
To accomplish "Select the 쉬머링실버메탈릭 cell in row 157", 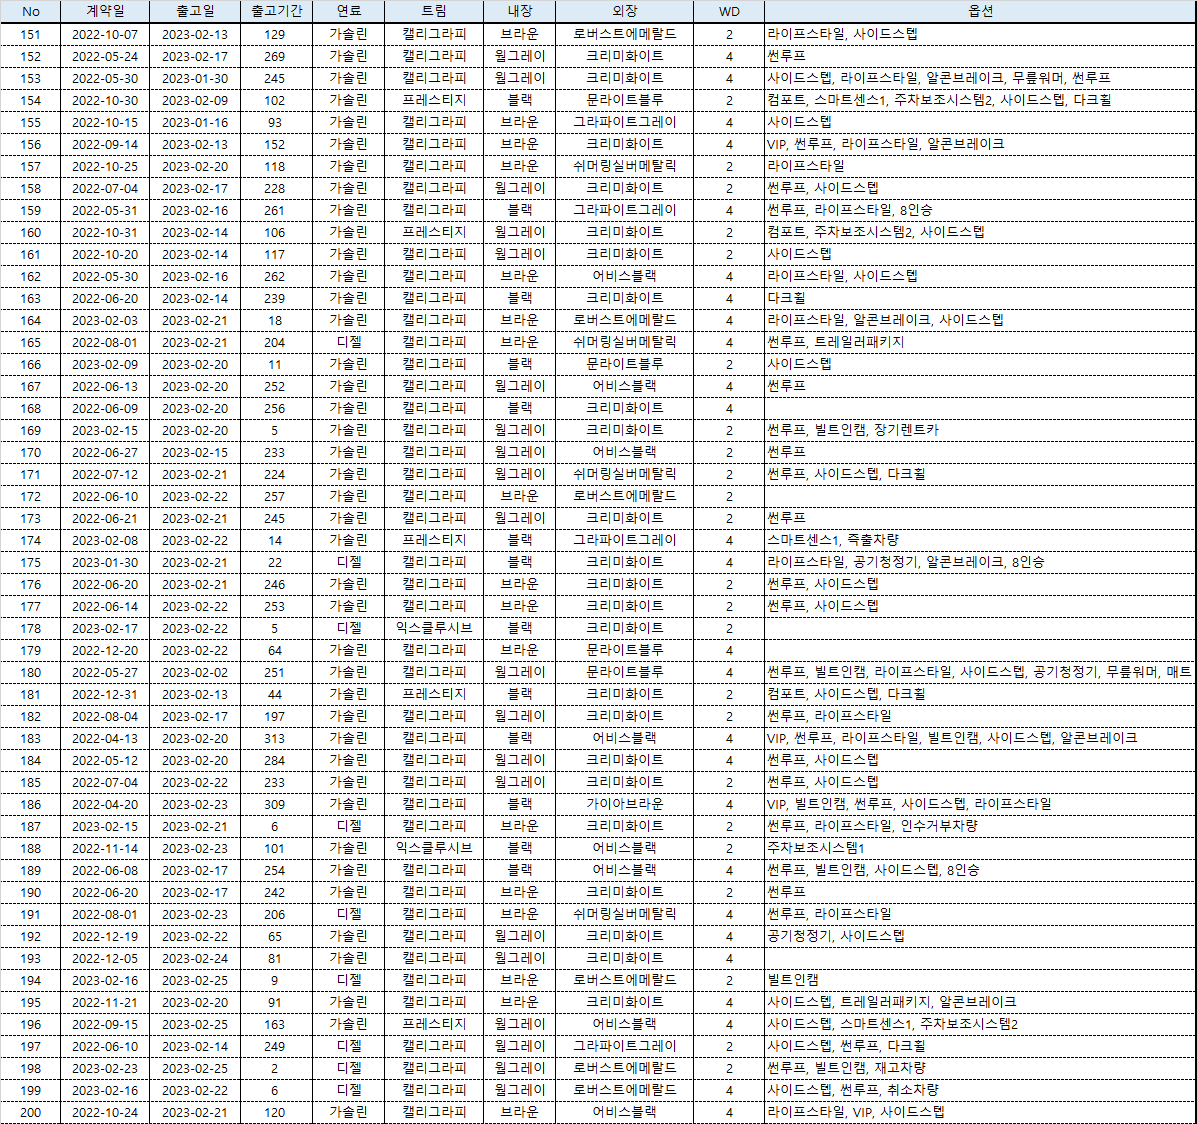I will (624, 166).
